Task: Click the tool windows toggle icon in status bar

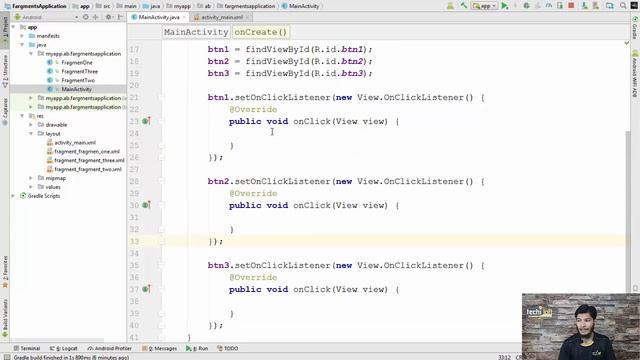Action: click(7, 357)
